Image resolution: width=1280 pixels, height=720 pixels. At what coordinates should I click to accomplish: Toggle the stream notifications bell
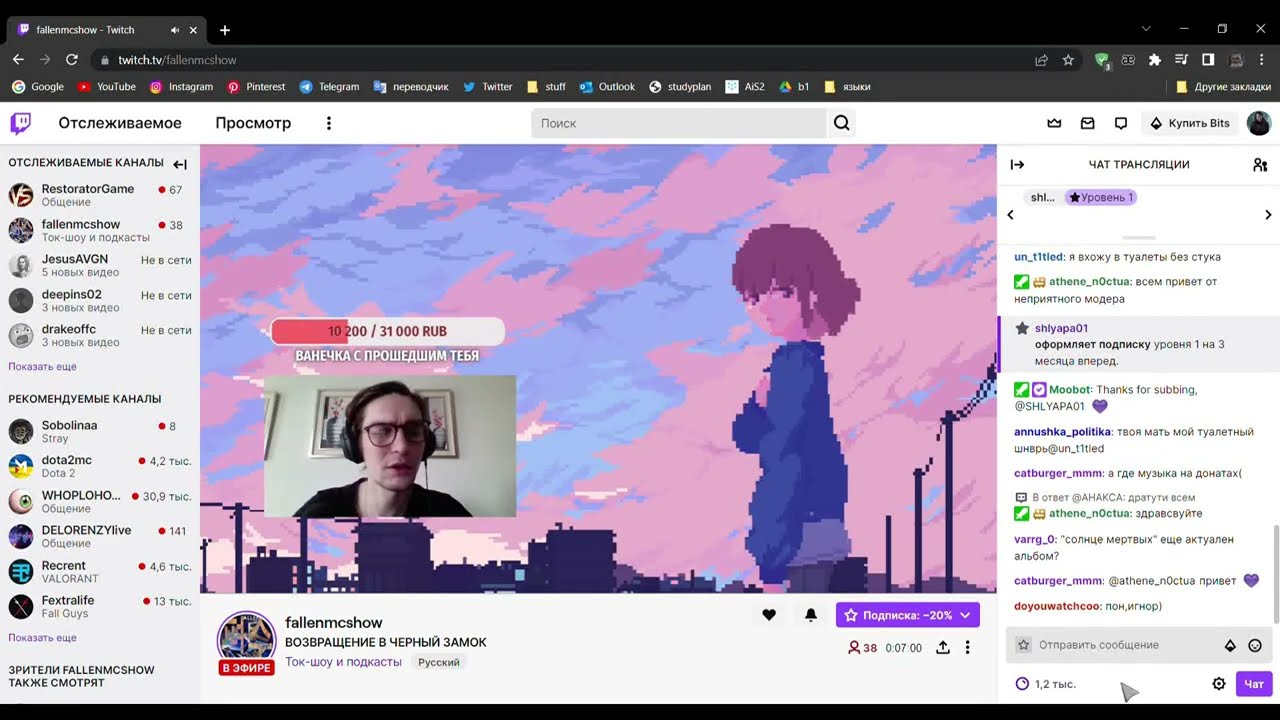point(811,615)
